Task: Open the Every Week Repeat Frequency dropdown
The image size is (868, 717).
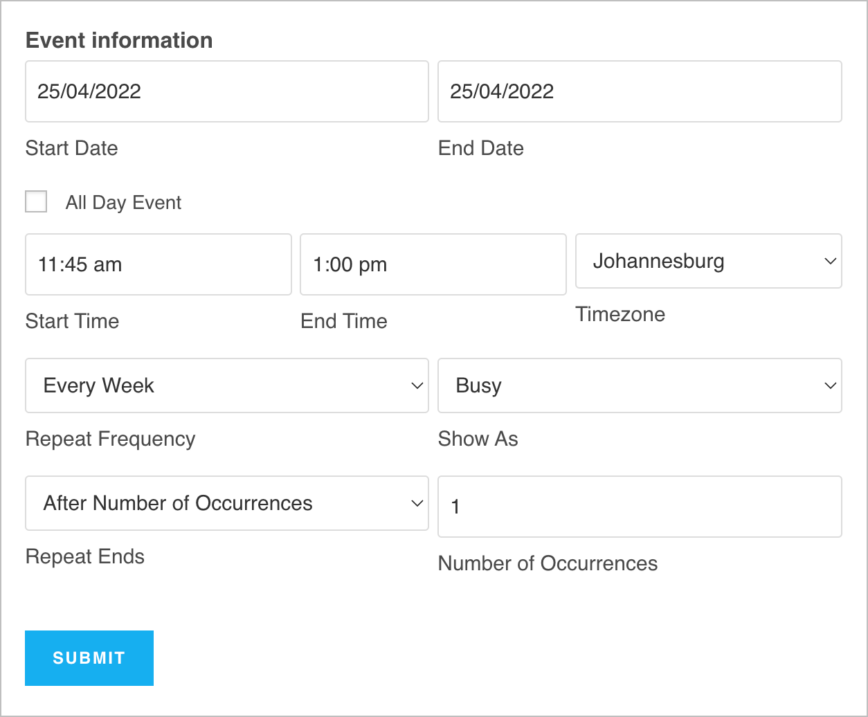Action: [227, 385]
